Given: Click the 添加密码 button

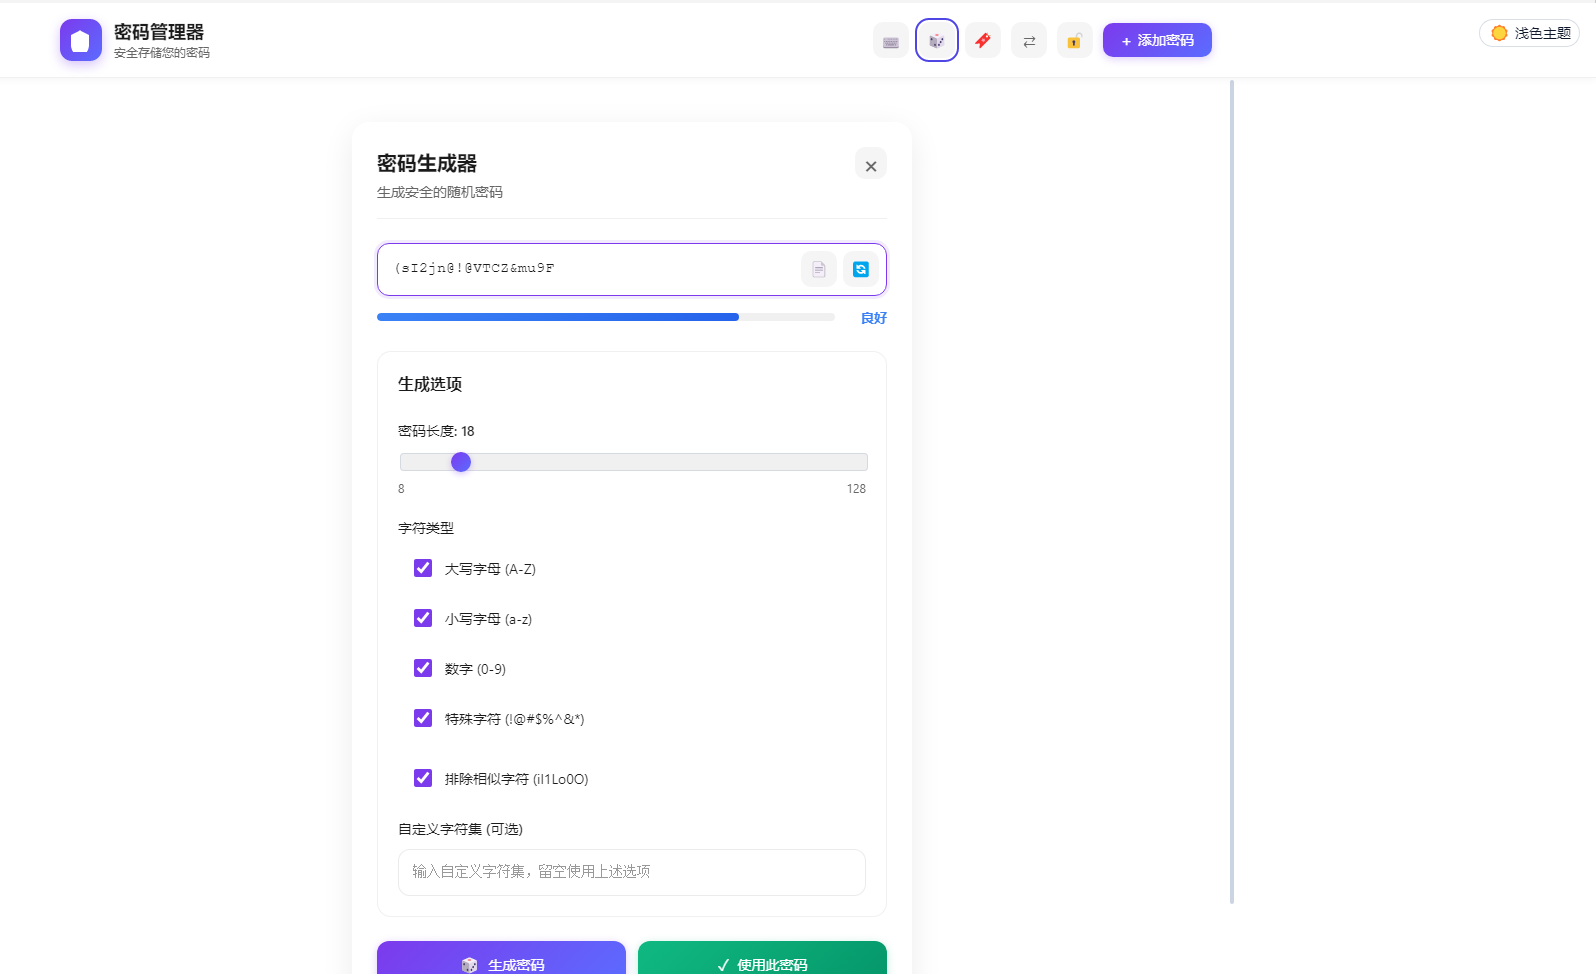Looking at the screenshot, I should [x=1157, y=40].
